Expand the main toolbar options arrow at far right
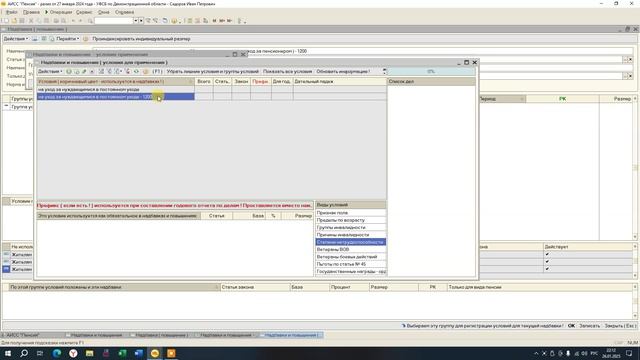640x360 pixels. coord(244,21)
